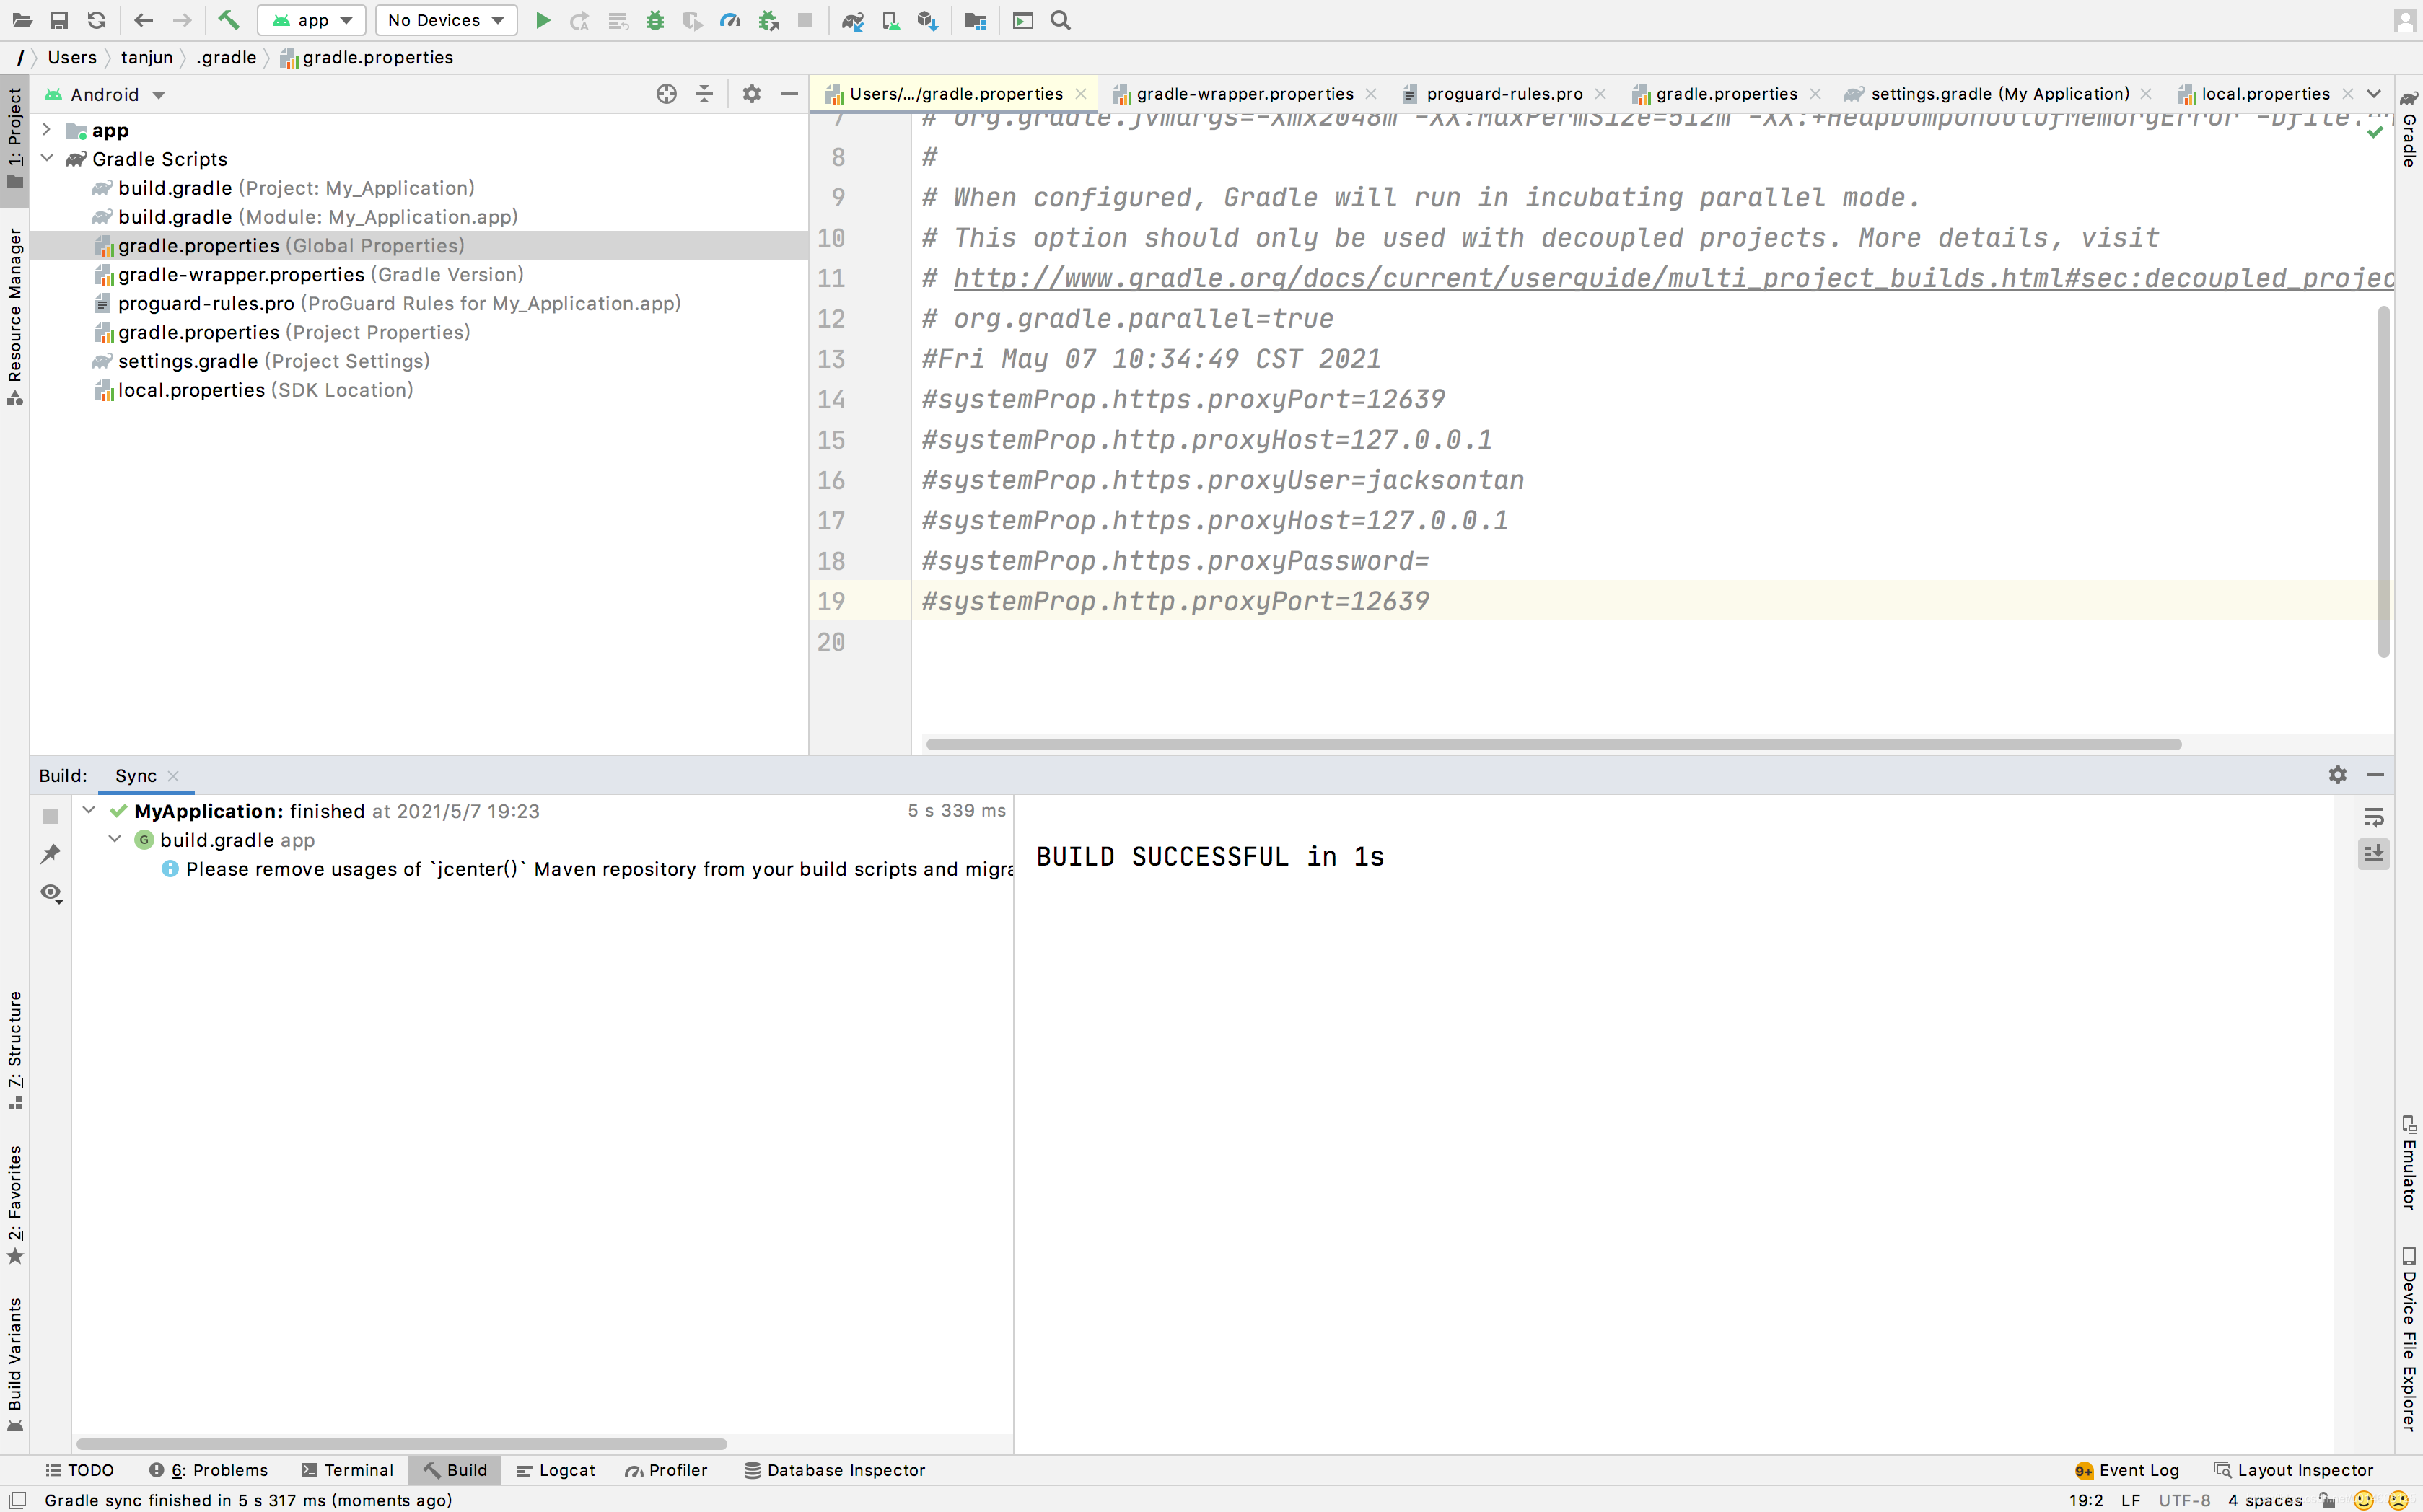Toggle the build view eye filter
Viewport: 2423px width, 1512px height.
[51, 892]
